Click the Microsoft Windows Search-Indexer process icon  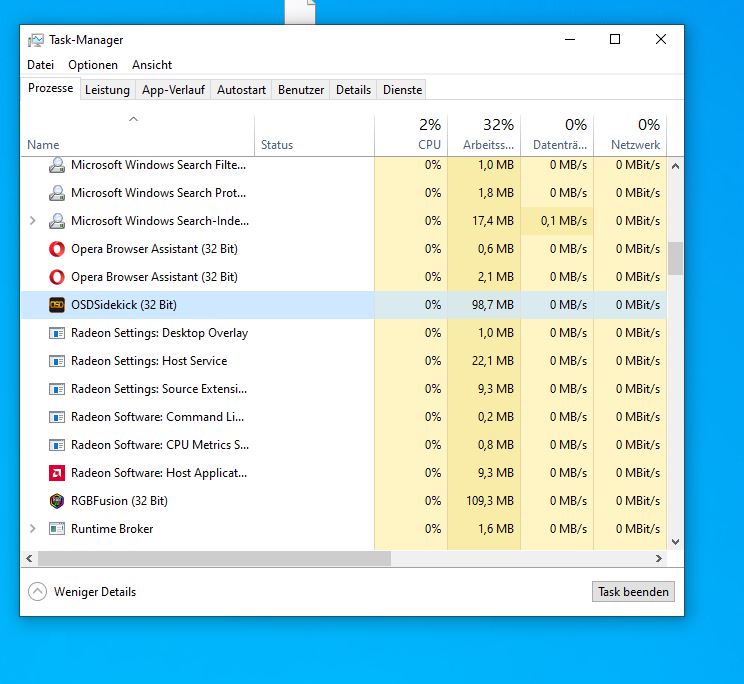[x=57, y=221]
